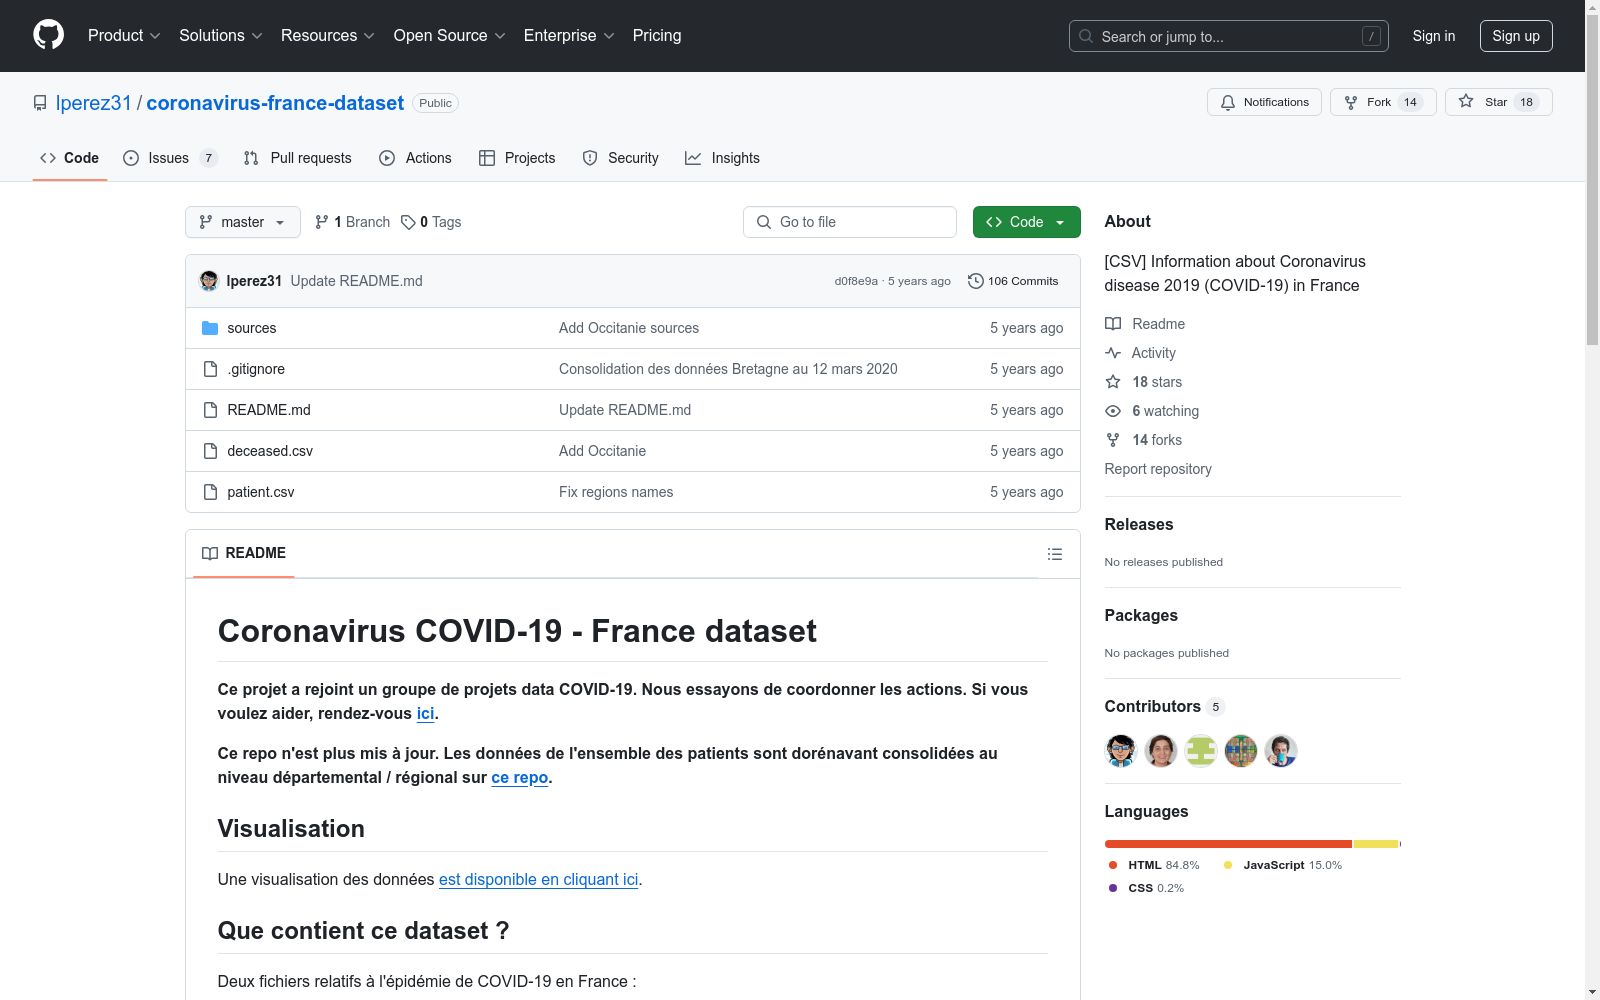
Task: Open the lperez31 owner profile link
Action: tap(94, 103)
